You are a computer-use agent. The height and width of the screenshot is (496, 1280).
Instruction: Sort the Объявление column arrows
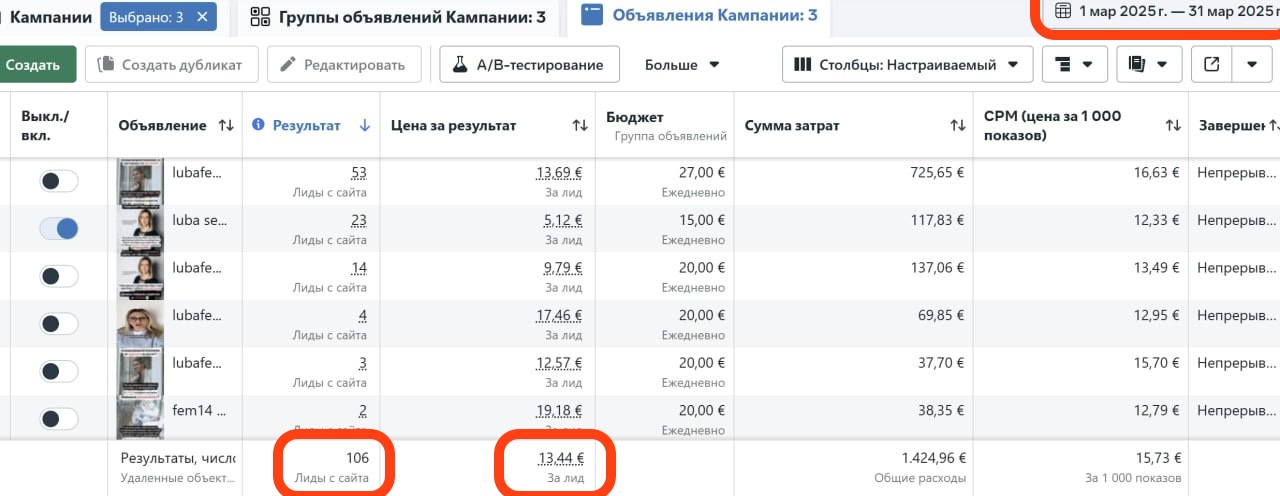(x=226, y=125)
